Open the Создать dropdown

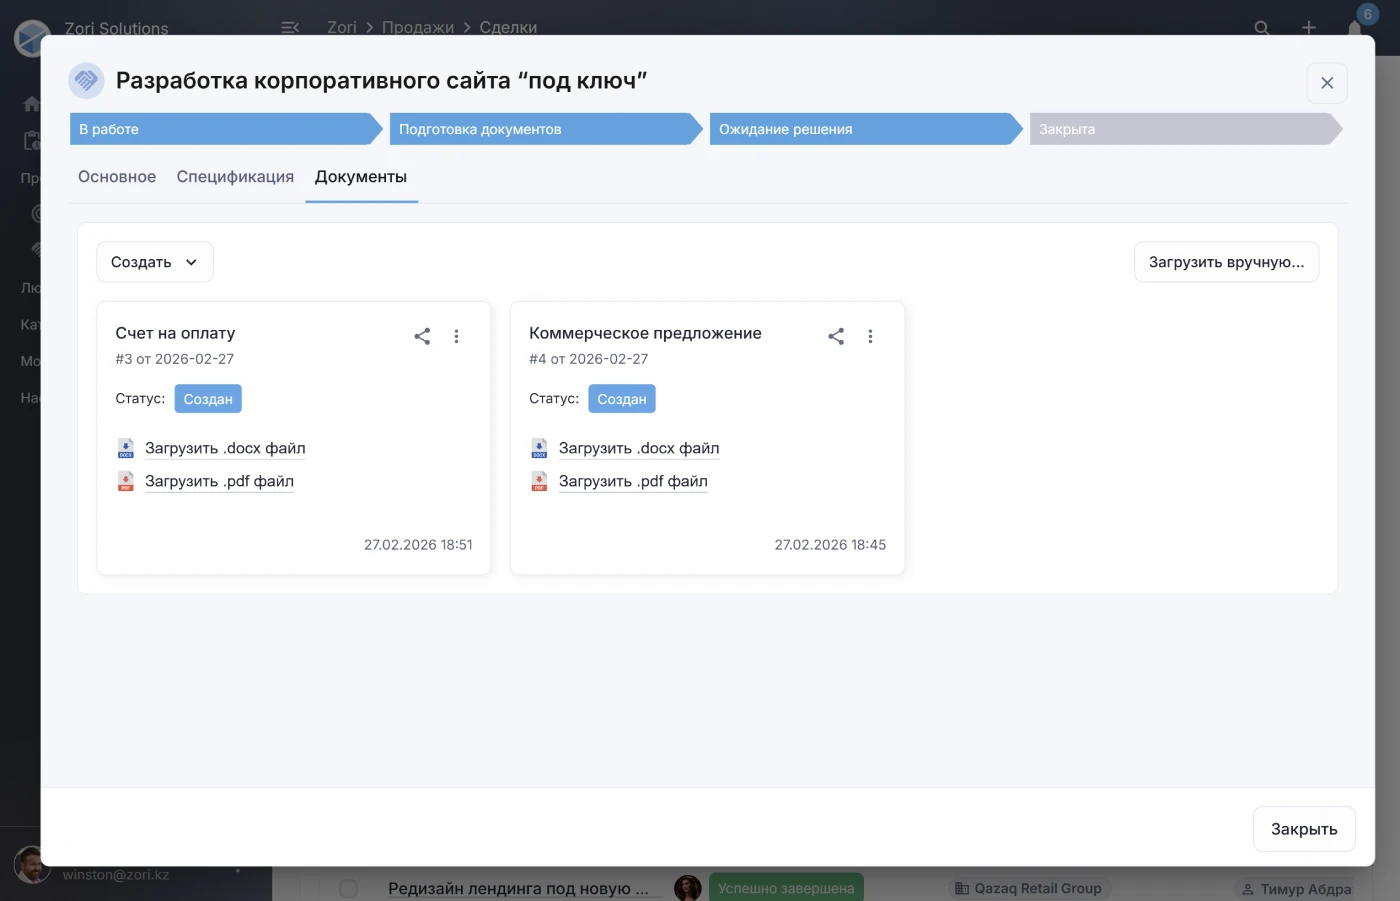pyautogui.click(x=154, y=261)
